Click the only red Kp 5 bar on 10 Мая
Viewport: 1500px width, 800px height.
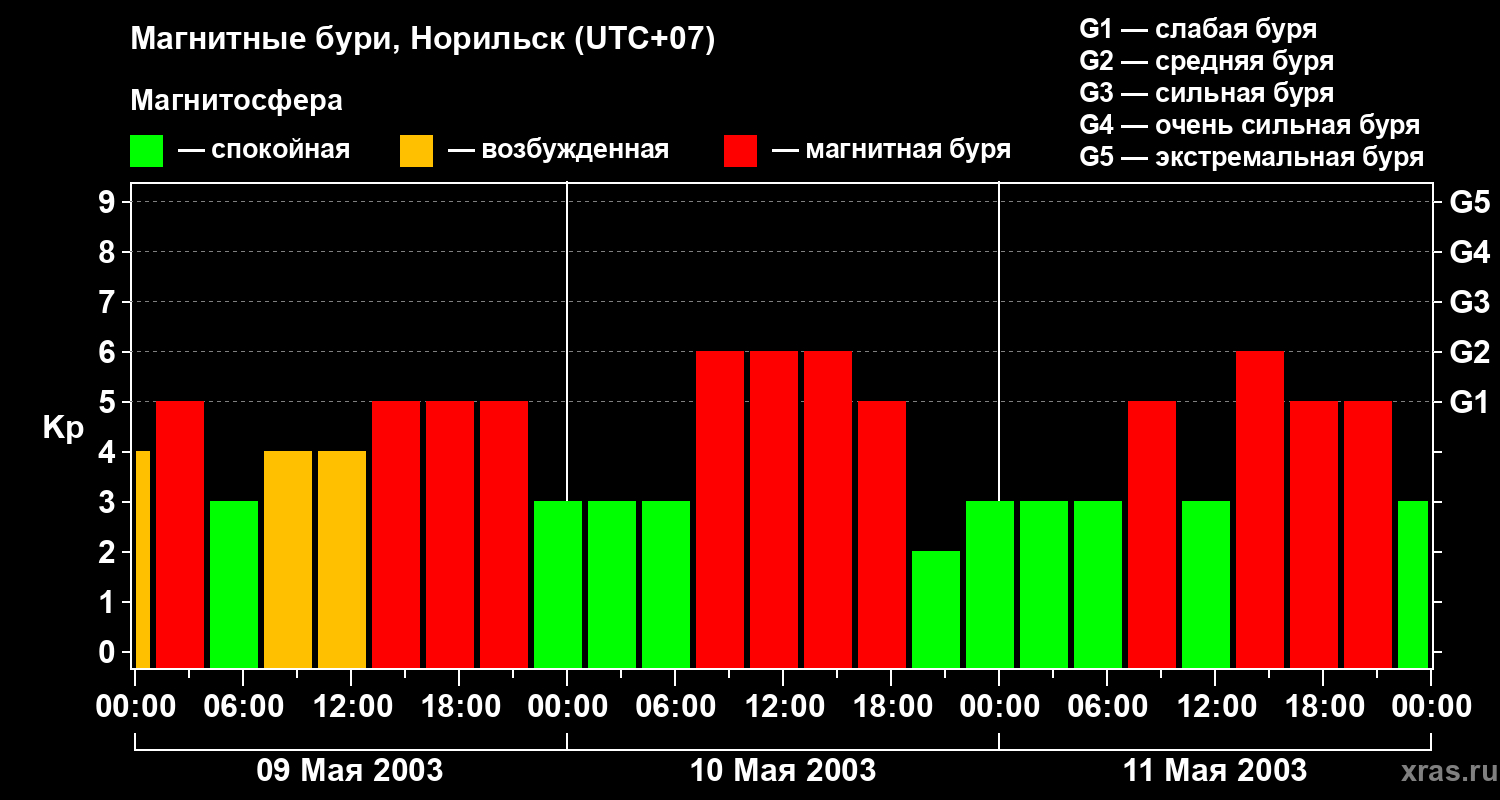tap(882, 535)
